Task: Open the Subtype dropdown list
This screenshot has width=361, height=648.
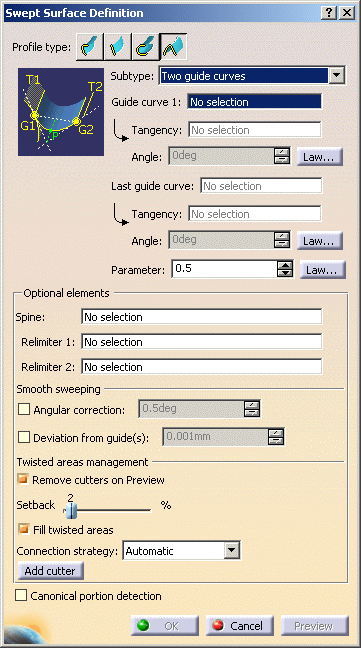Action: 337,76
